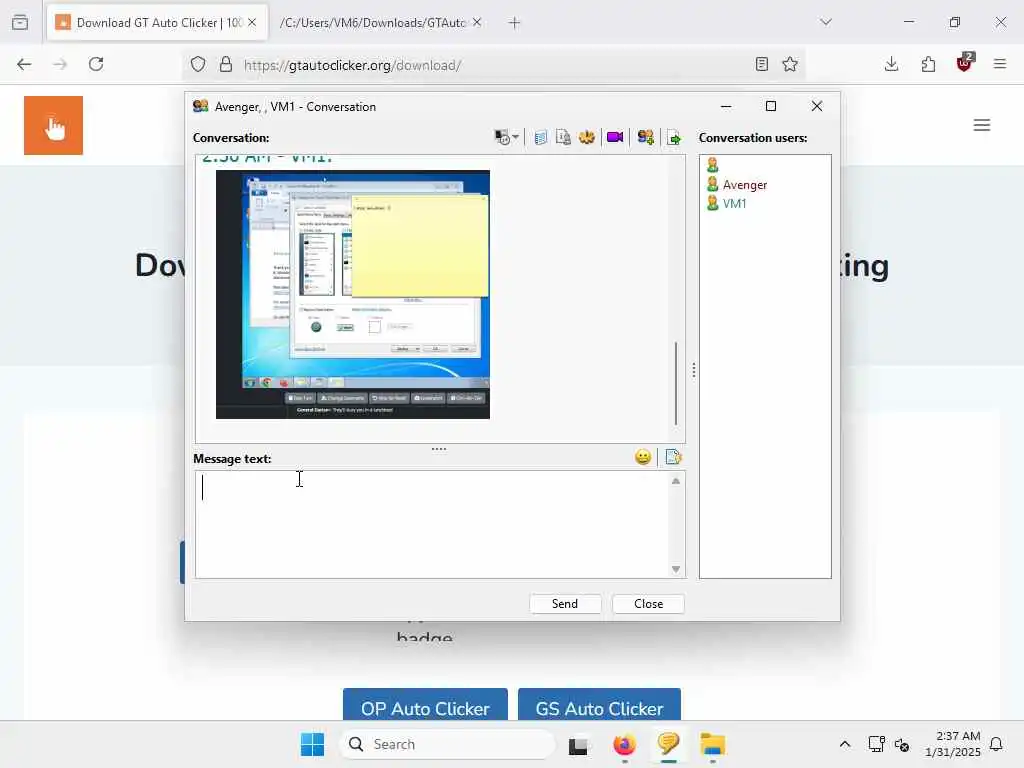Show hidden system tray icons chevron
The height and width of the screenshot is (768, 1024).
[x=844, y=744]
